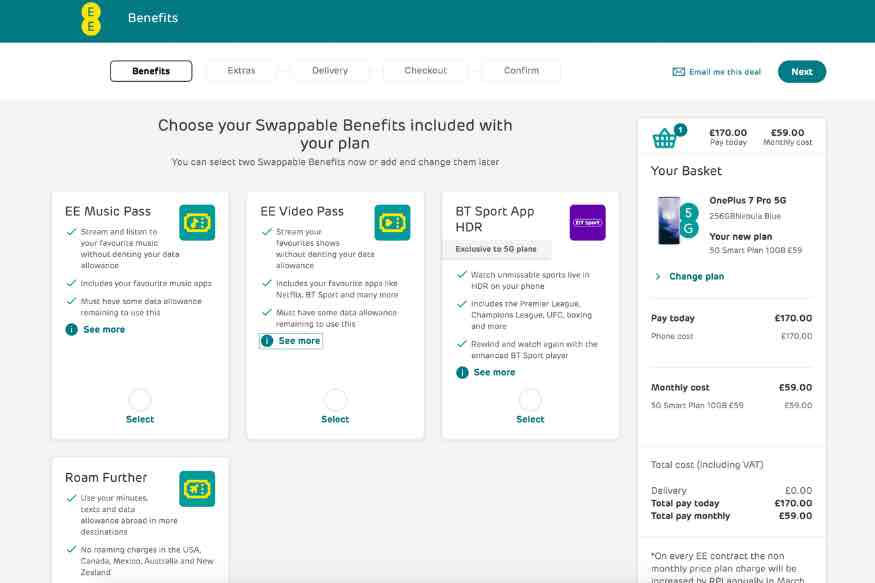Select the EE Music Pass radio button
This screenshot has height=583, width=875.
[x=140, y=399]
